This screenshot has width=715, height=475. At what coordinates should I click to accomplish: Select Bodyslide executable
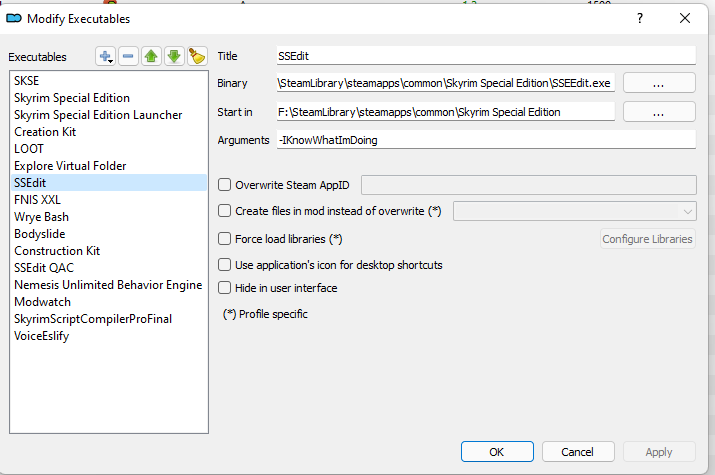click(109, 233)
